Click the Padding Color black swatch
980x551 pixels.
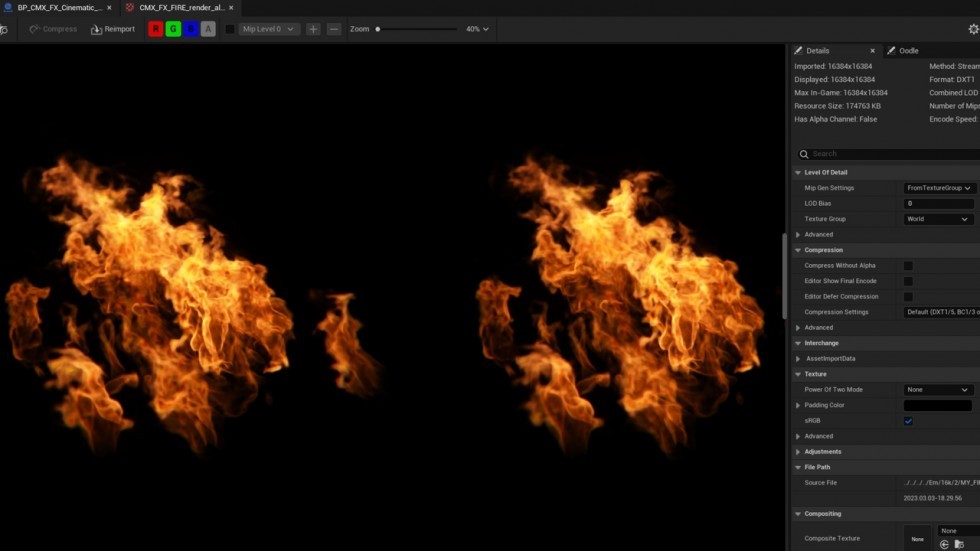(x=937, y=406)
